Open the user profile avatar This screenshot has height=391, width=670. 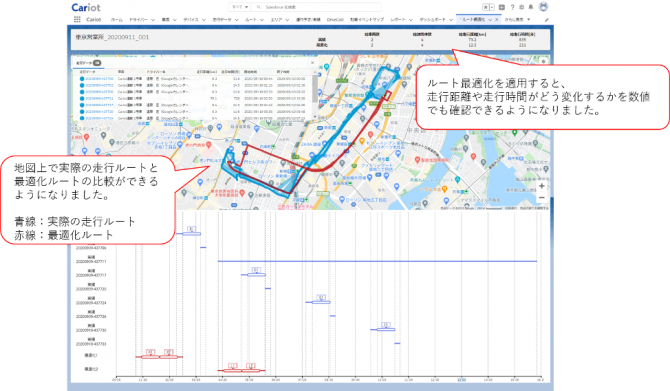pyautogui.click(x=544, y=7)
